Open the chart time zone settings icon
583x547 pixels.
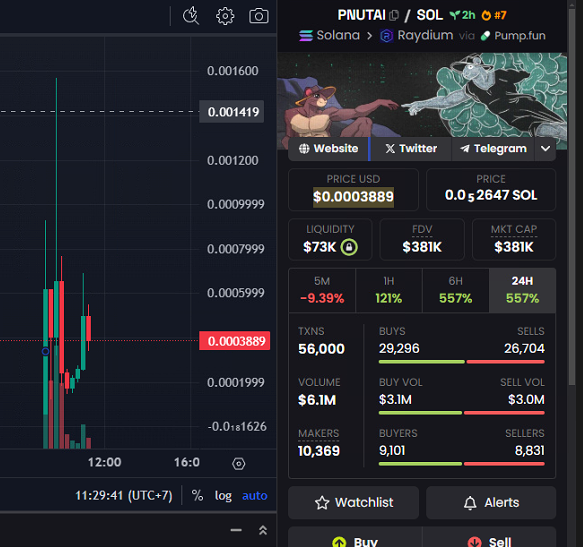pos(238,464)
